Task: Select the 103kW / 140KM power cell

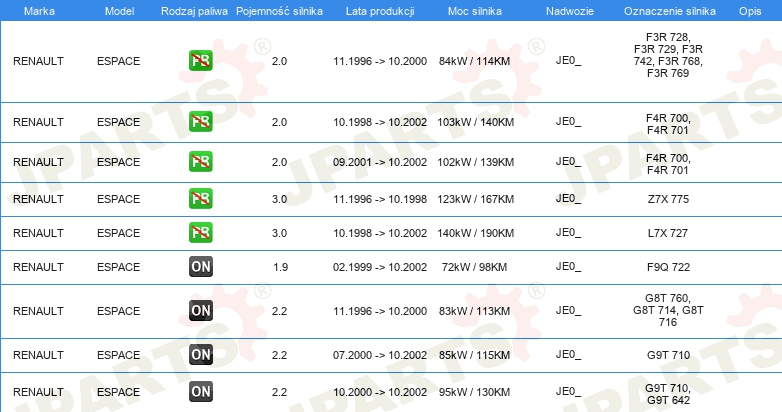Action: click(475, 122)
